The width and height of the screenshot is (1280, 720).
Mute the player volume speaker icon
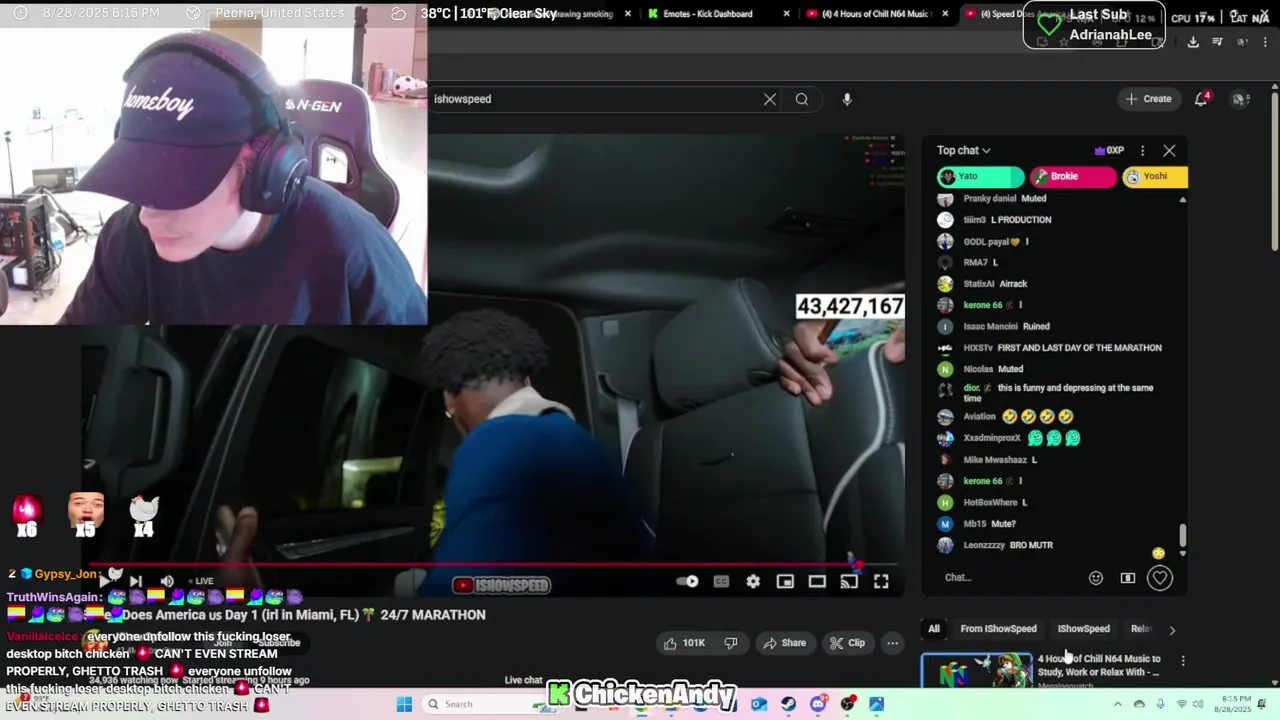click(167, 581)
